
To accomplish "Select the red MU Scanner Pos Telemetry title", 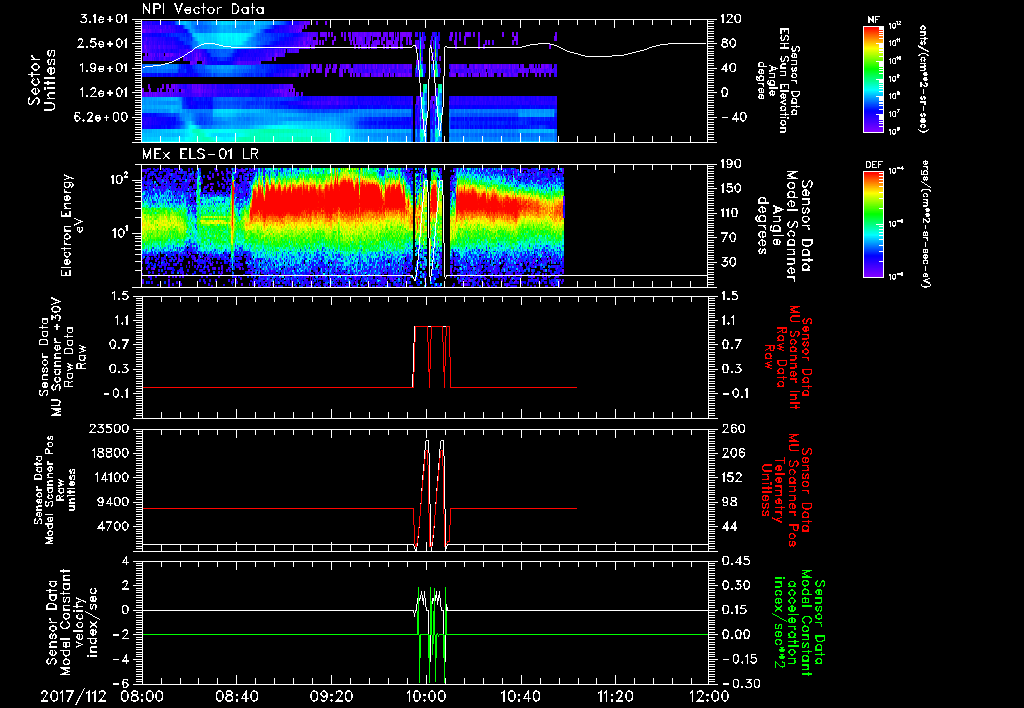I will [787, 490].
